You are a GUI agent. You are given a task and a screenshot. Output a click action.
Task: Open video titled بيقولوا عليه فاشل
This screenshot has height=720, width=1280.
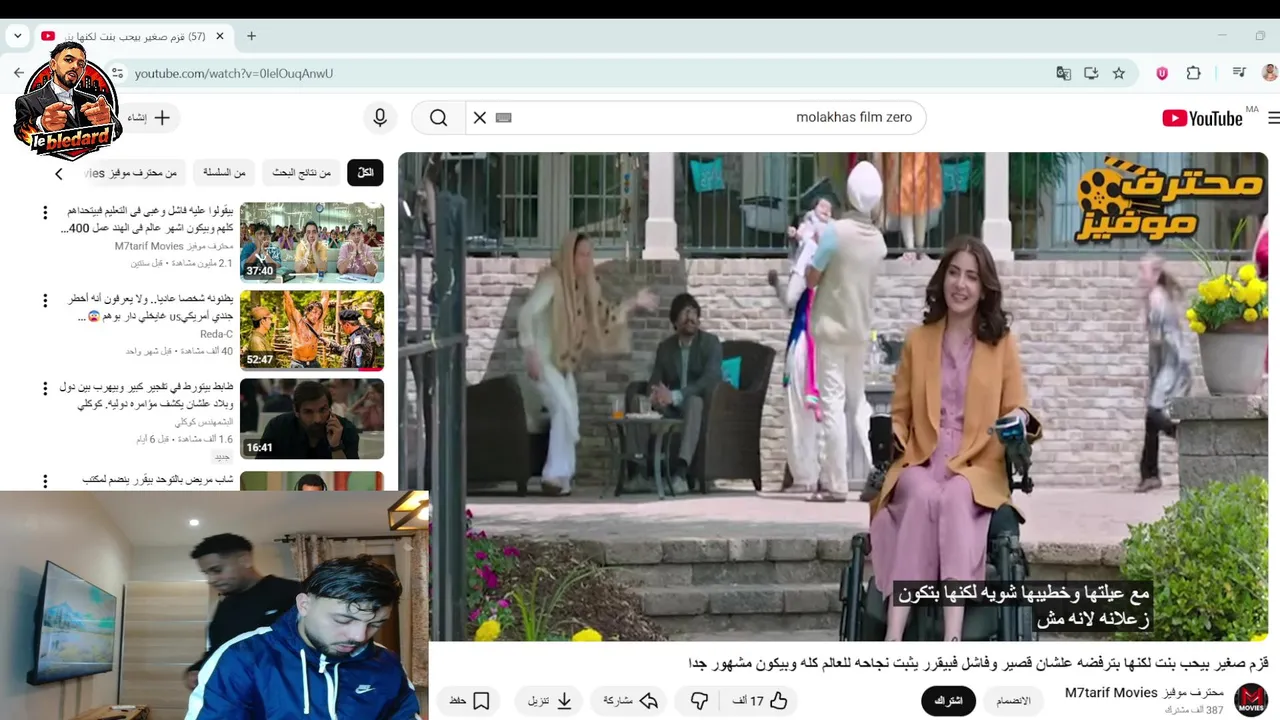[148, 220]
